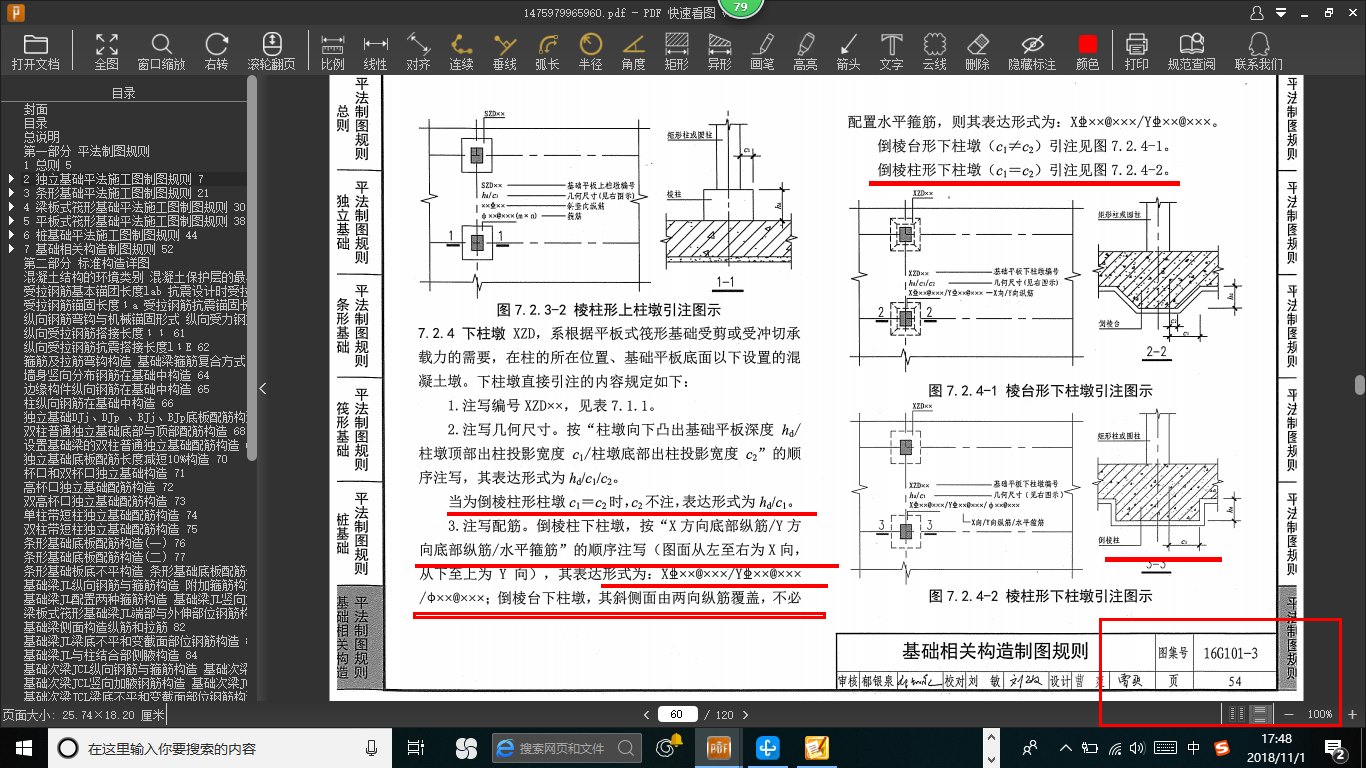Select the 矩形 rectangle area tool
The height and width of the screenshot is (768, 1366).
pos(677,52)
